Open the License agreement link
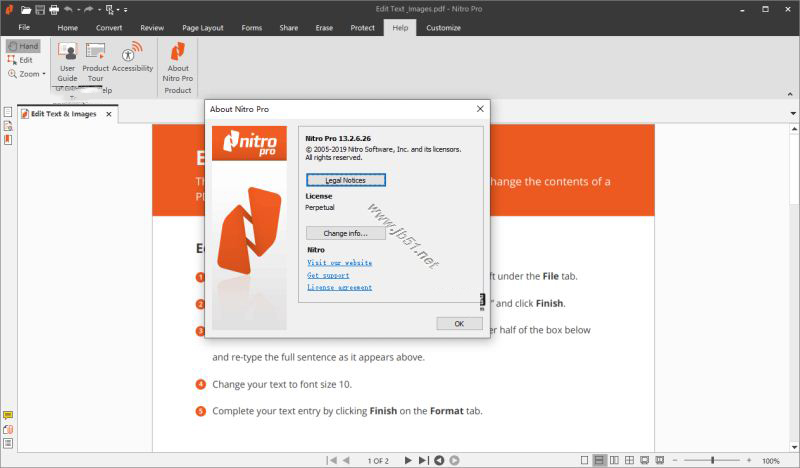Screen dimensions: 800x468 coord(339,287)
